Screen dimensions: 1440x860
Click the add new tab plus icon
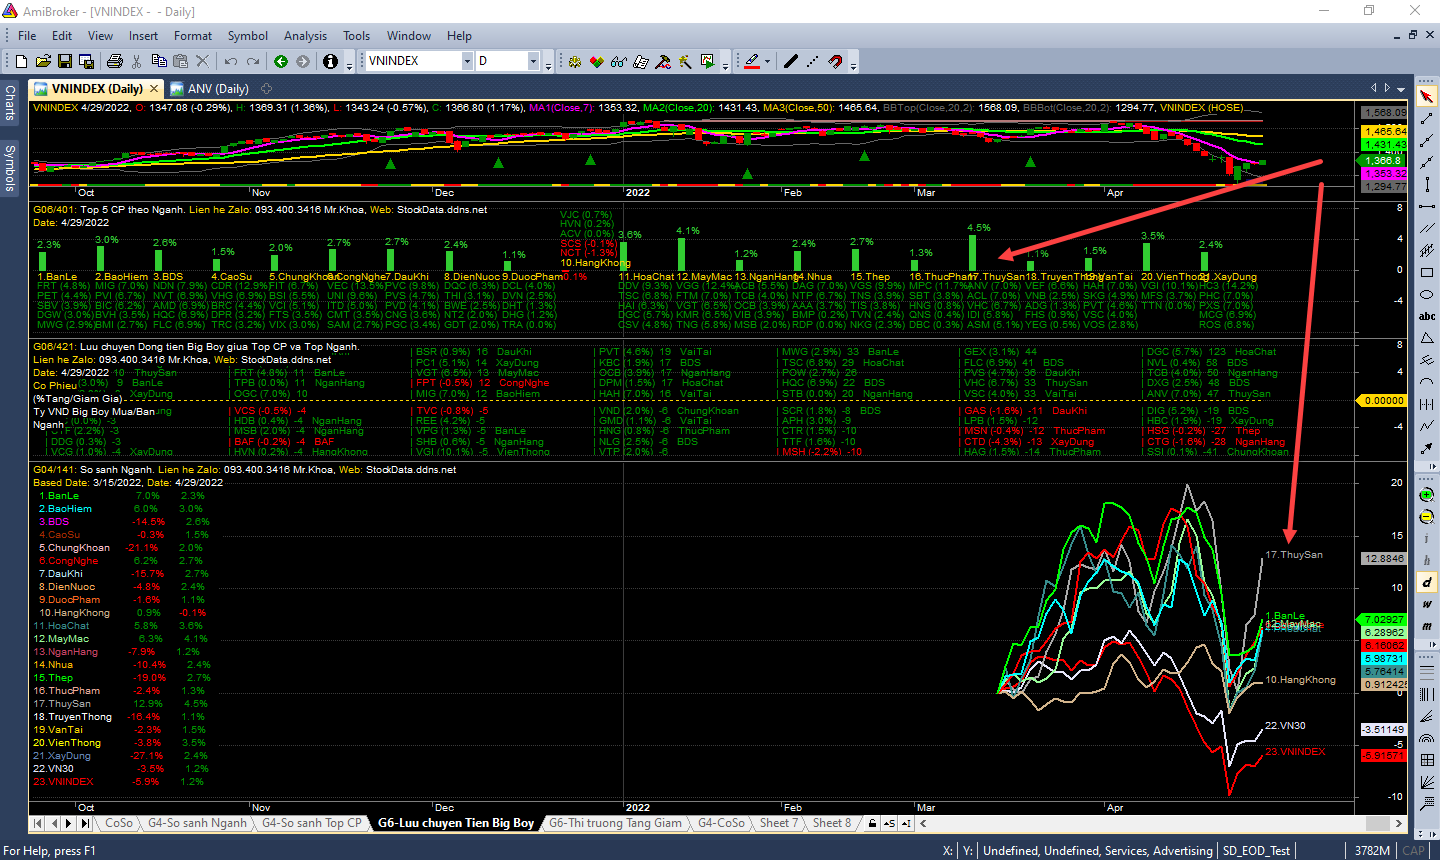(x=266, y=89)
